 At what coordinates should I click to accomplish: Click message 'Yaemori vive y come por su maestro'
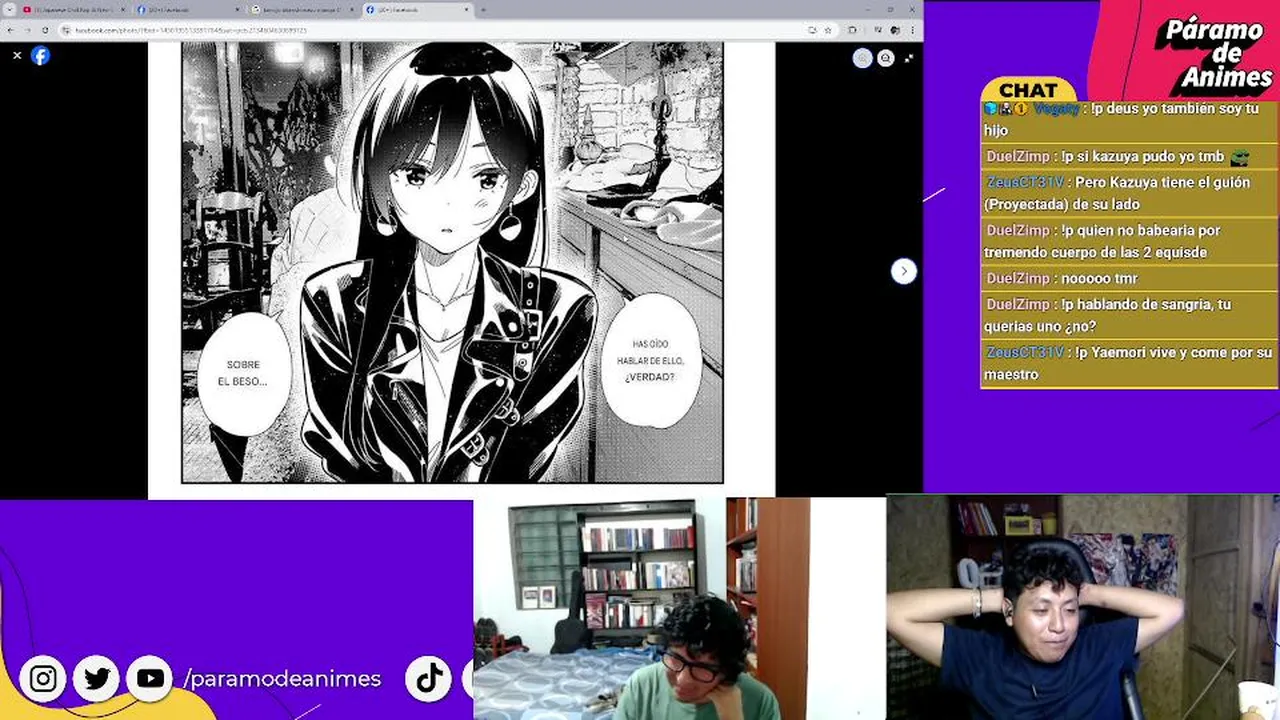tap(1129, 363)
